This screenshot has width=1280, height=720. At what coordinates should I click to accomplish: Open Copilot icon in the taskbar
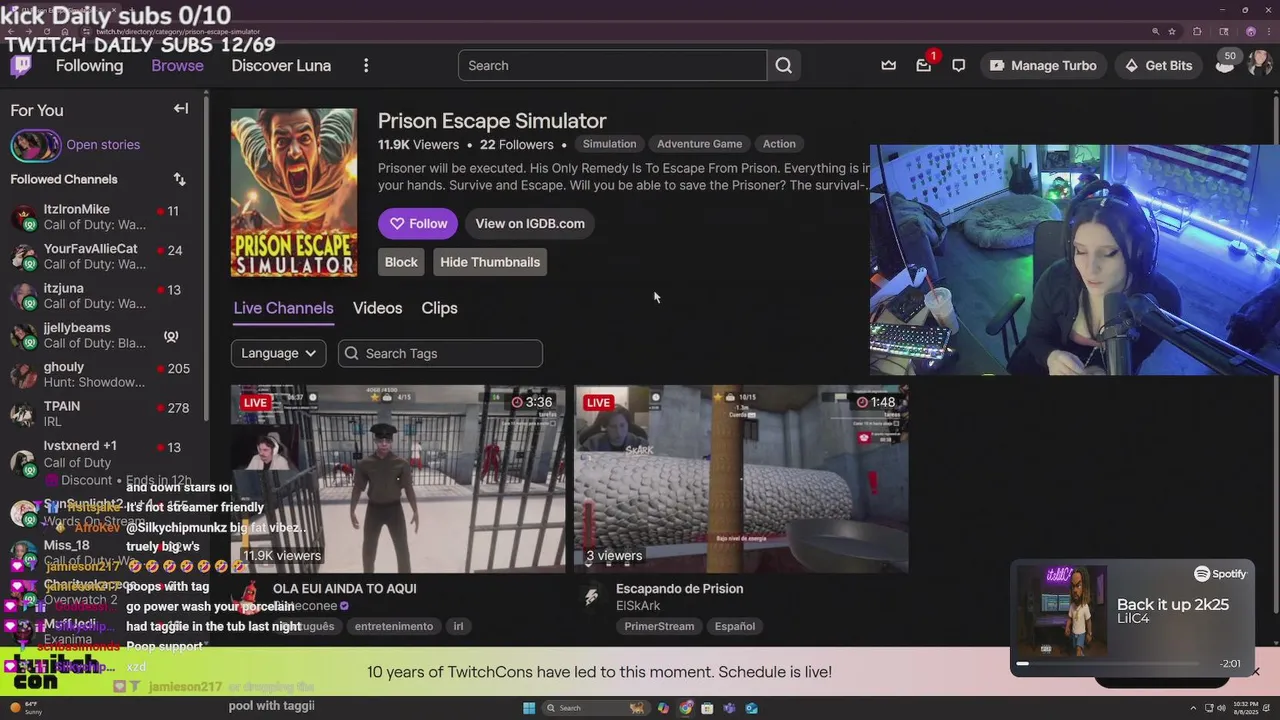664,708
